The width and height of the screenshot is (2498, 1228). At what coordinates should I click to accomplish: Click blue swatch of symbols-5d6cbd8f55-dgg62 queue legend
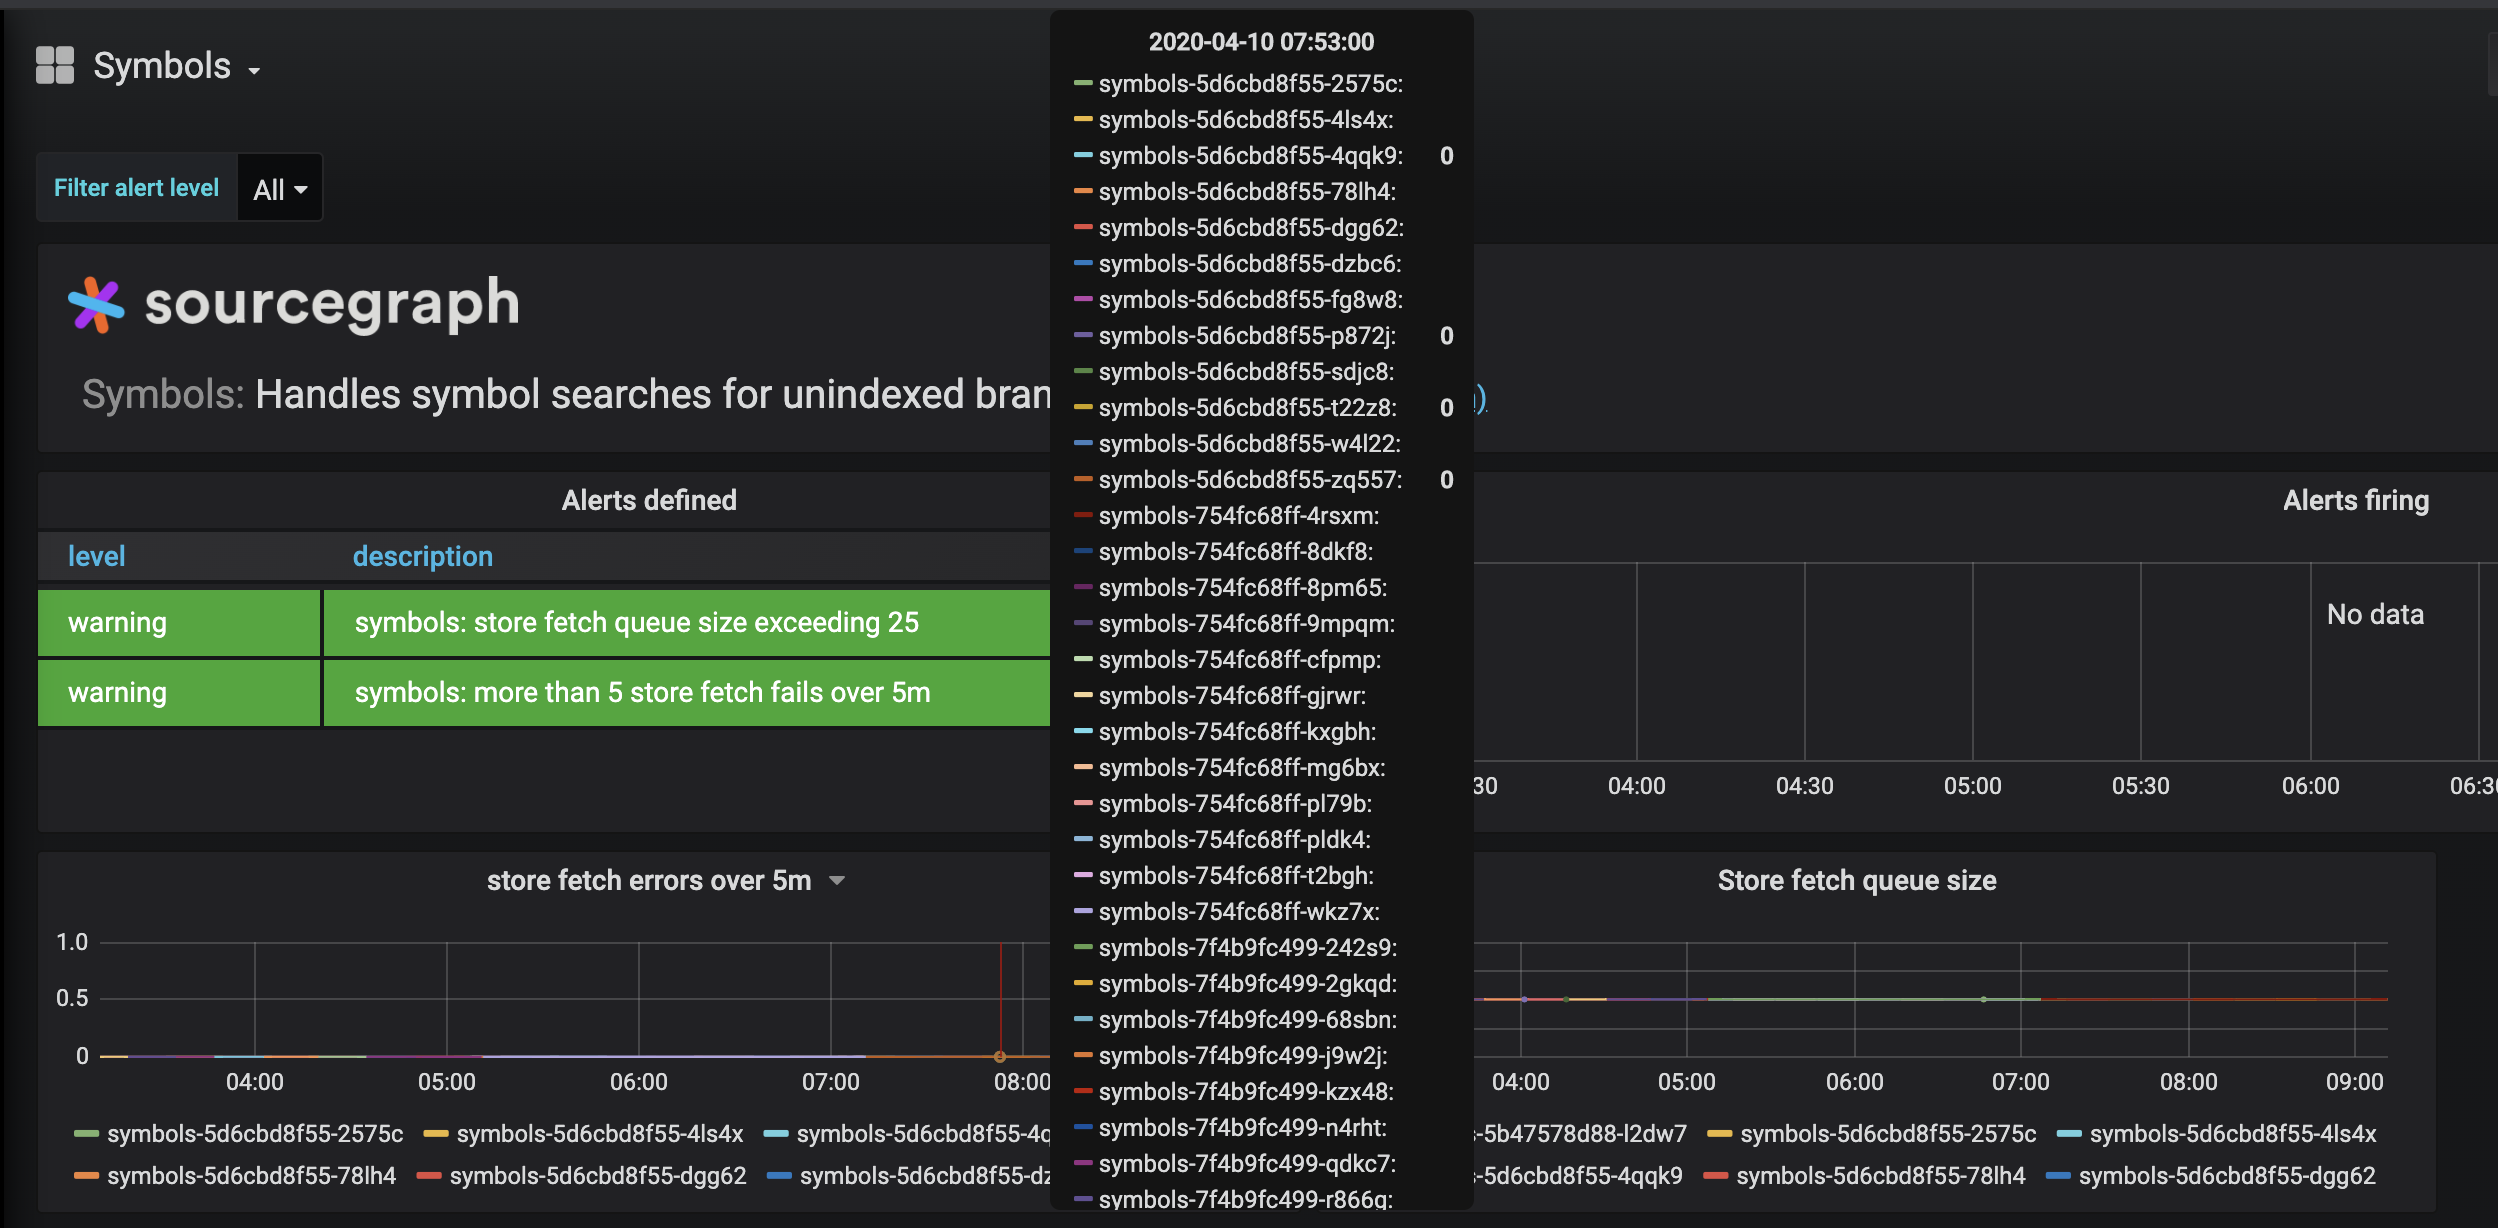[x=2058, y=1176]
